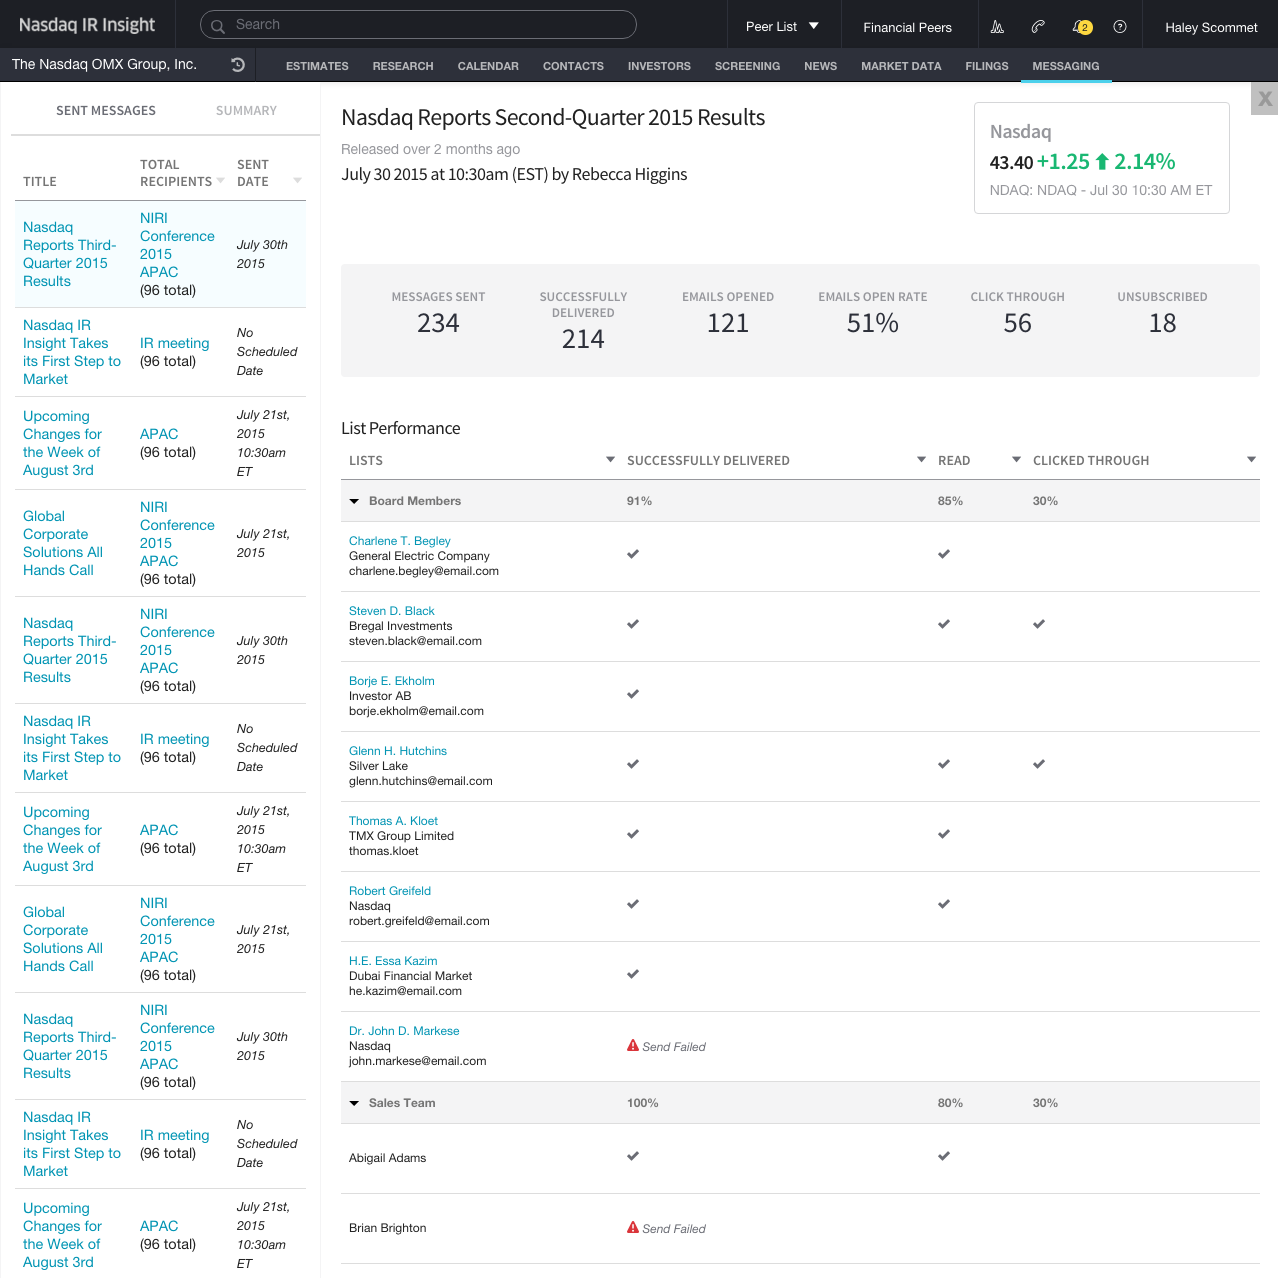Click delivered checkmark for Charlene T. Begley

click(x=633, y=554)
